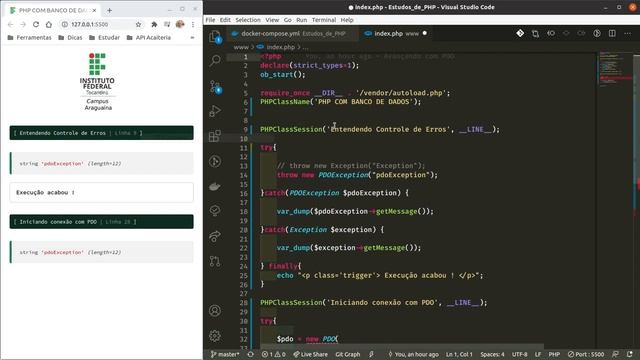
Task: Click Live Share in status bar
Action: point(311,354)
